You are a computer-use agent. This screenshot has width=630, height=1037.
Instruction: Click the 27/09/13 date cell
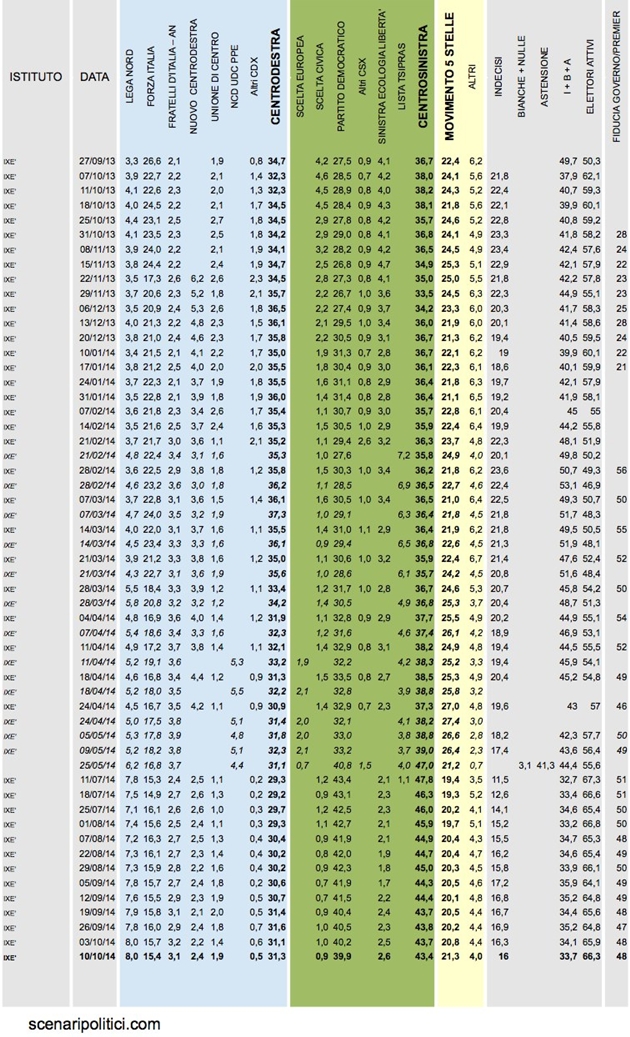[97, 160]
